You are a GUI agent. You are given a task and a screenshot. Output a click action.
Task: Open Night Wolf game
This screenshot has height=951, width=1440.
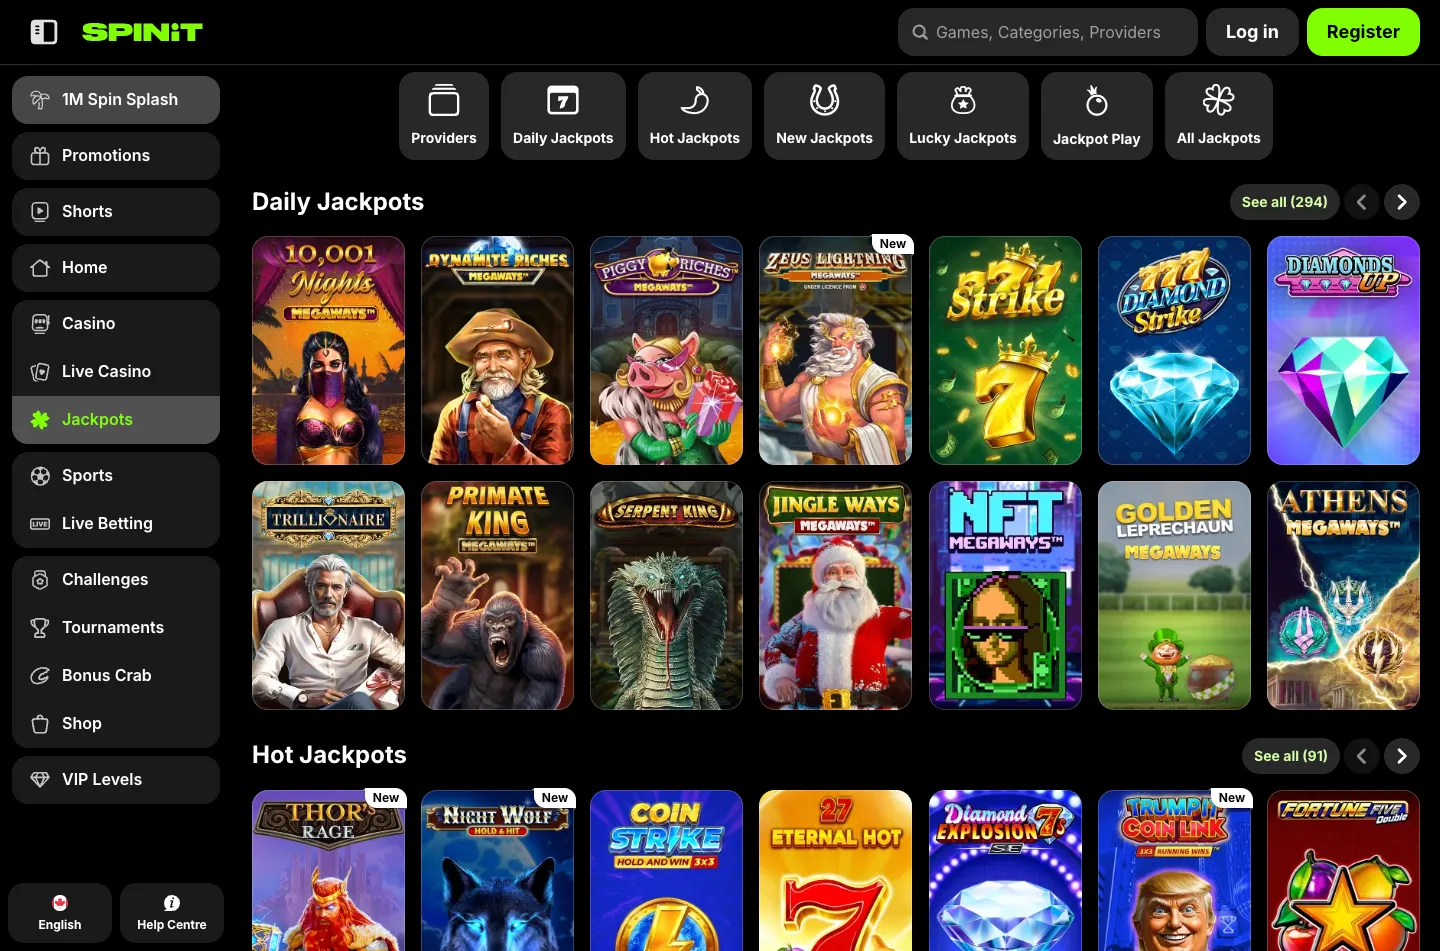click(497, 871)
